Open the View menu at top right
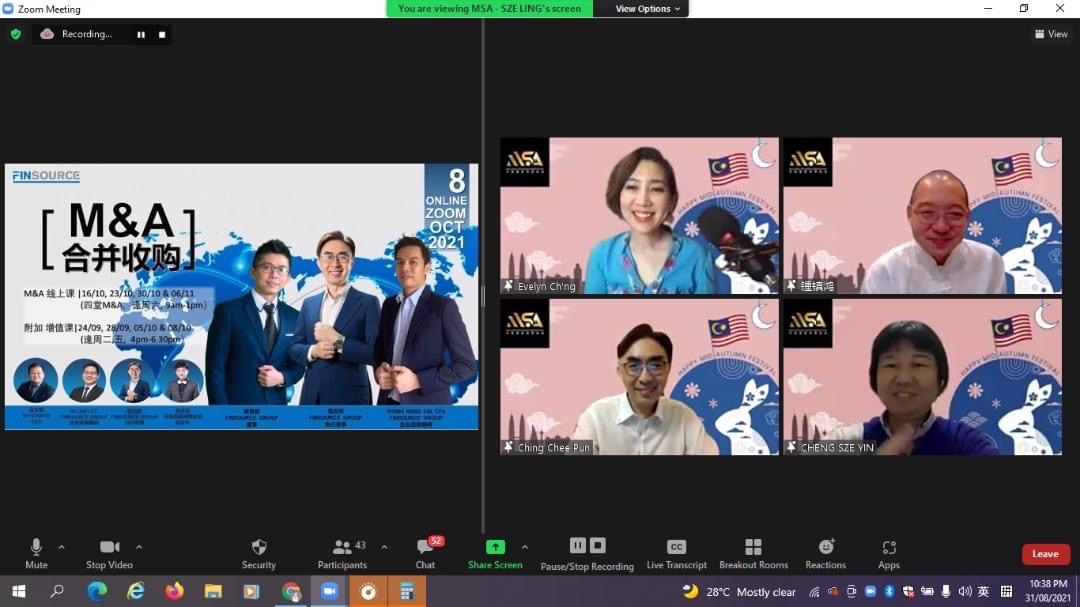 tap(1051, 33)
